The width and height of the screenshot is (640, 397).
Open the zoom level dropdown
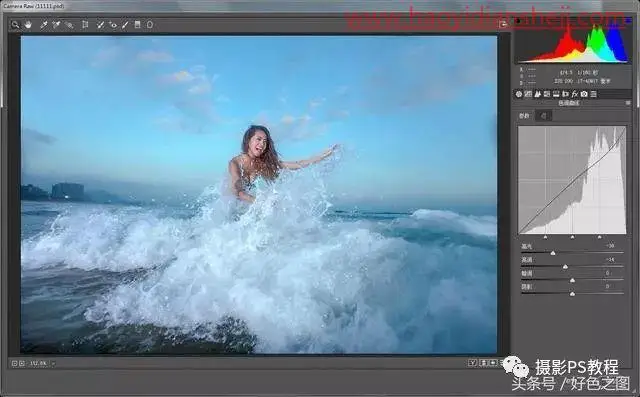click(41, 363)
